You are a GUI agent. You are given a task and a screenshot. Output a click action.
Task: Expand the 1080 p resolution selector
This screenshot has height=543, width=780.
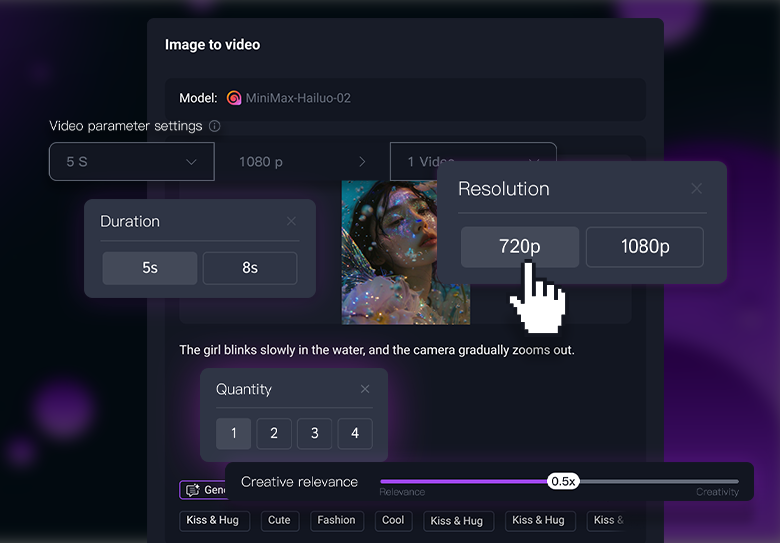pyautogui.click(x=301, y=161)
